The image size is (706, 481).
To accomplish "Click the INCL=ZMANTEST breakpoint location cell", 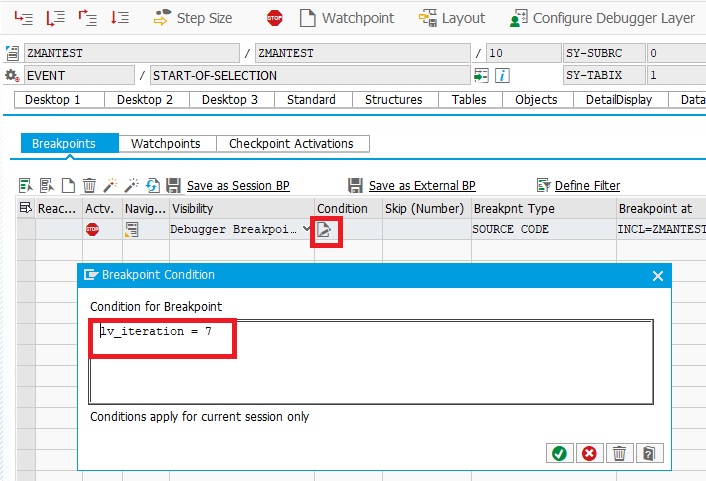I will [661, 229].
